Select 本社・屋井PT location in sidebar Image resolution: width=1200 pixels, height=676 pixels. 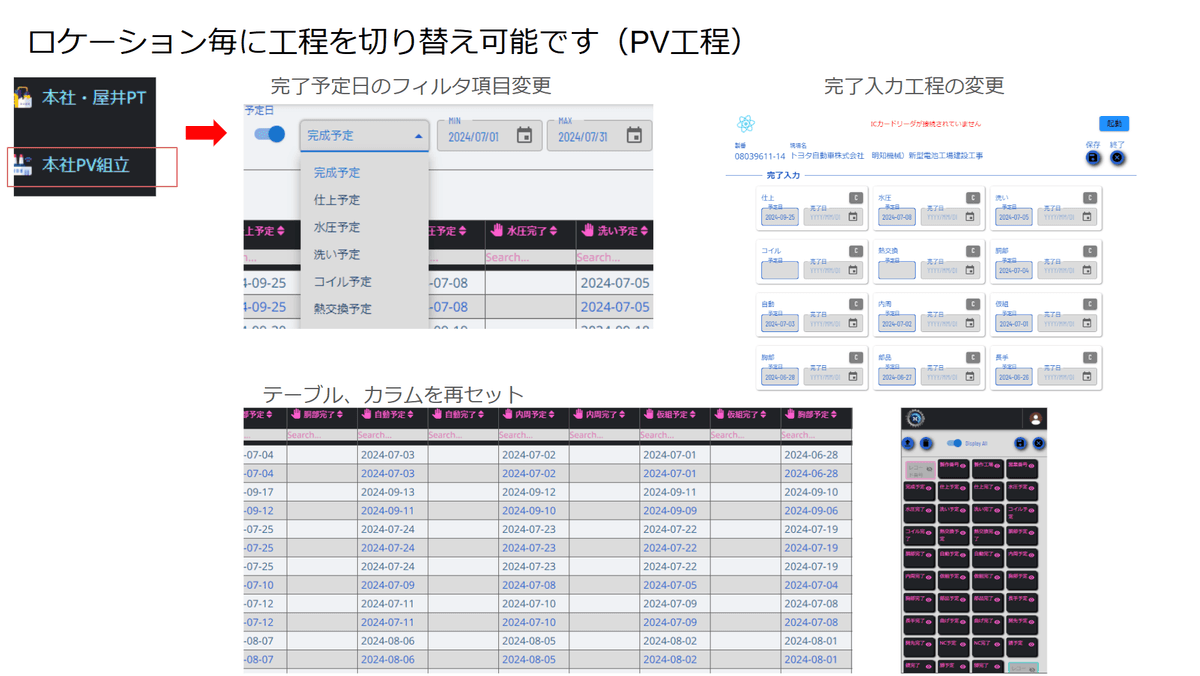(93, 98)
